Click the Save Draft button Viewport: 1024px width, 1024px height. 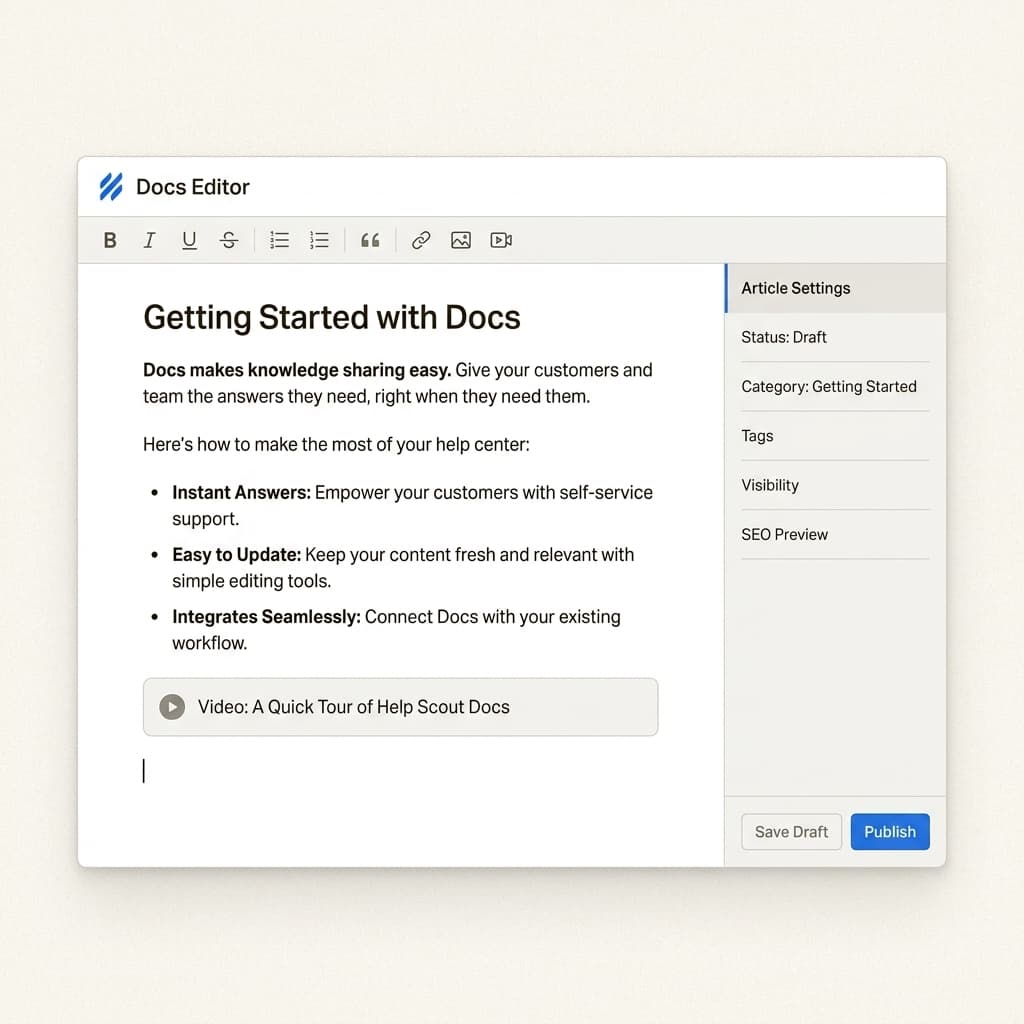click(x=792, y=831)
